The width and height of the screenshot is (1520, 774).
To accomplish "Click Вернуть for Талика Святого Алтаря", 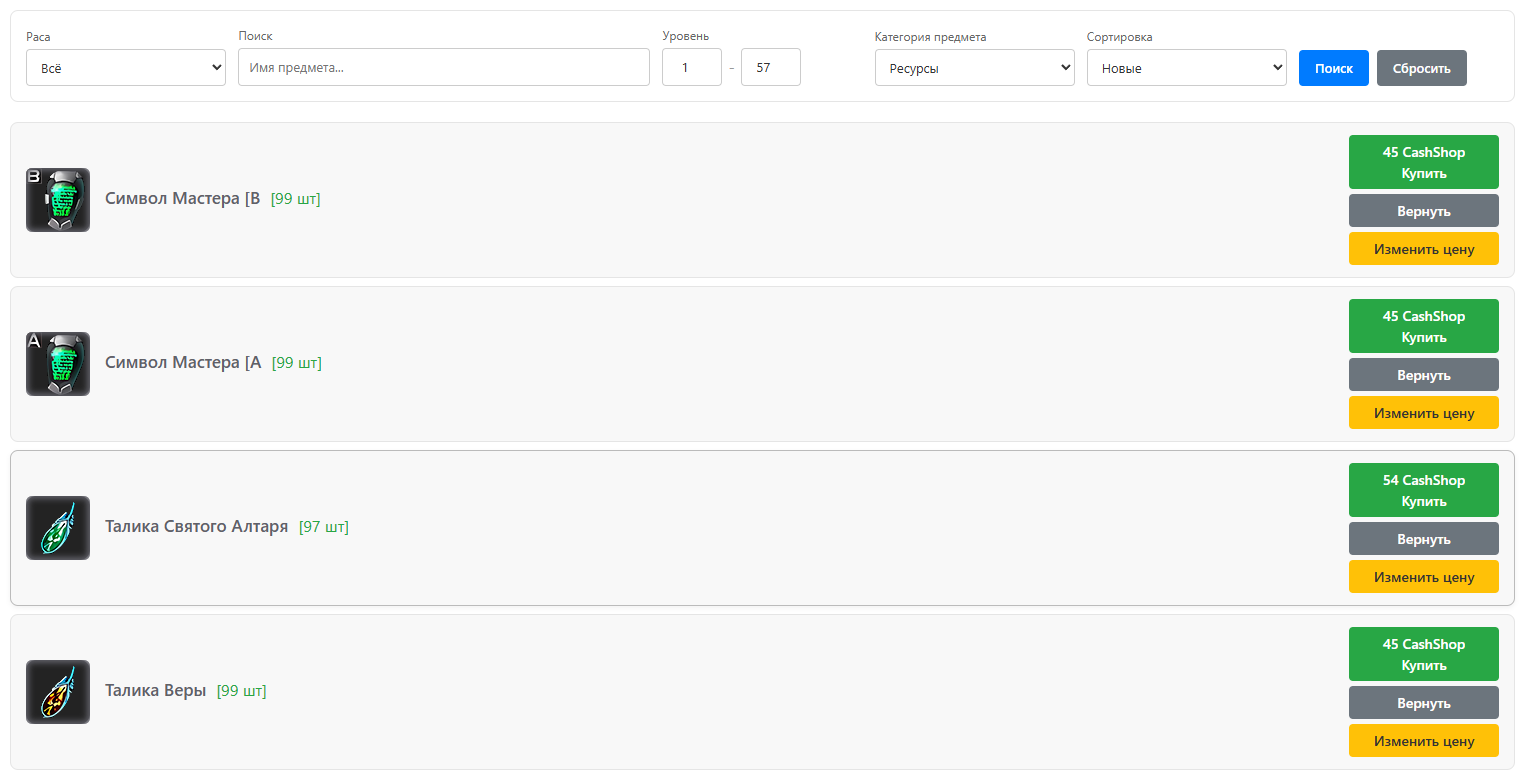I will tap(1424, 539).
